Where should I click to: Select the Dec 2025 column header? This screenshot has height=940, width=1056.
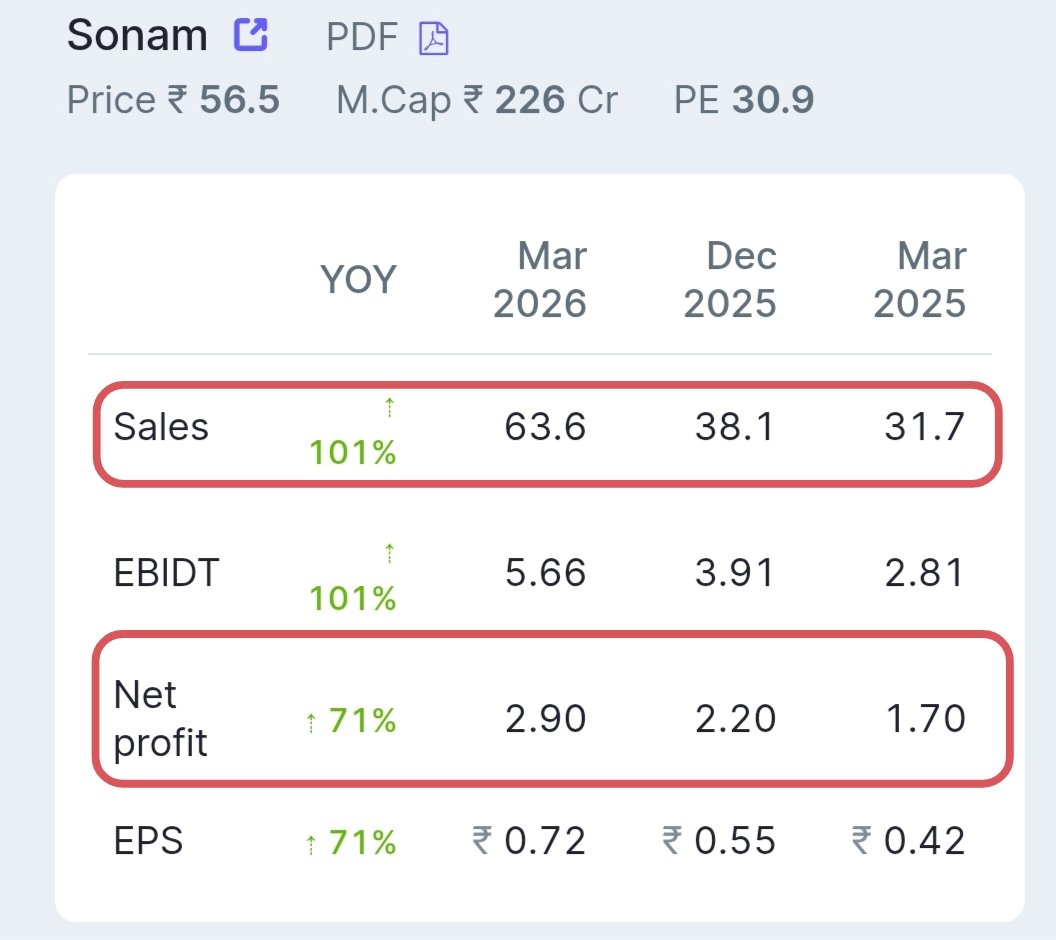coord(730,279)
